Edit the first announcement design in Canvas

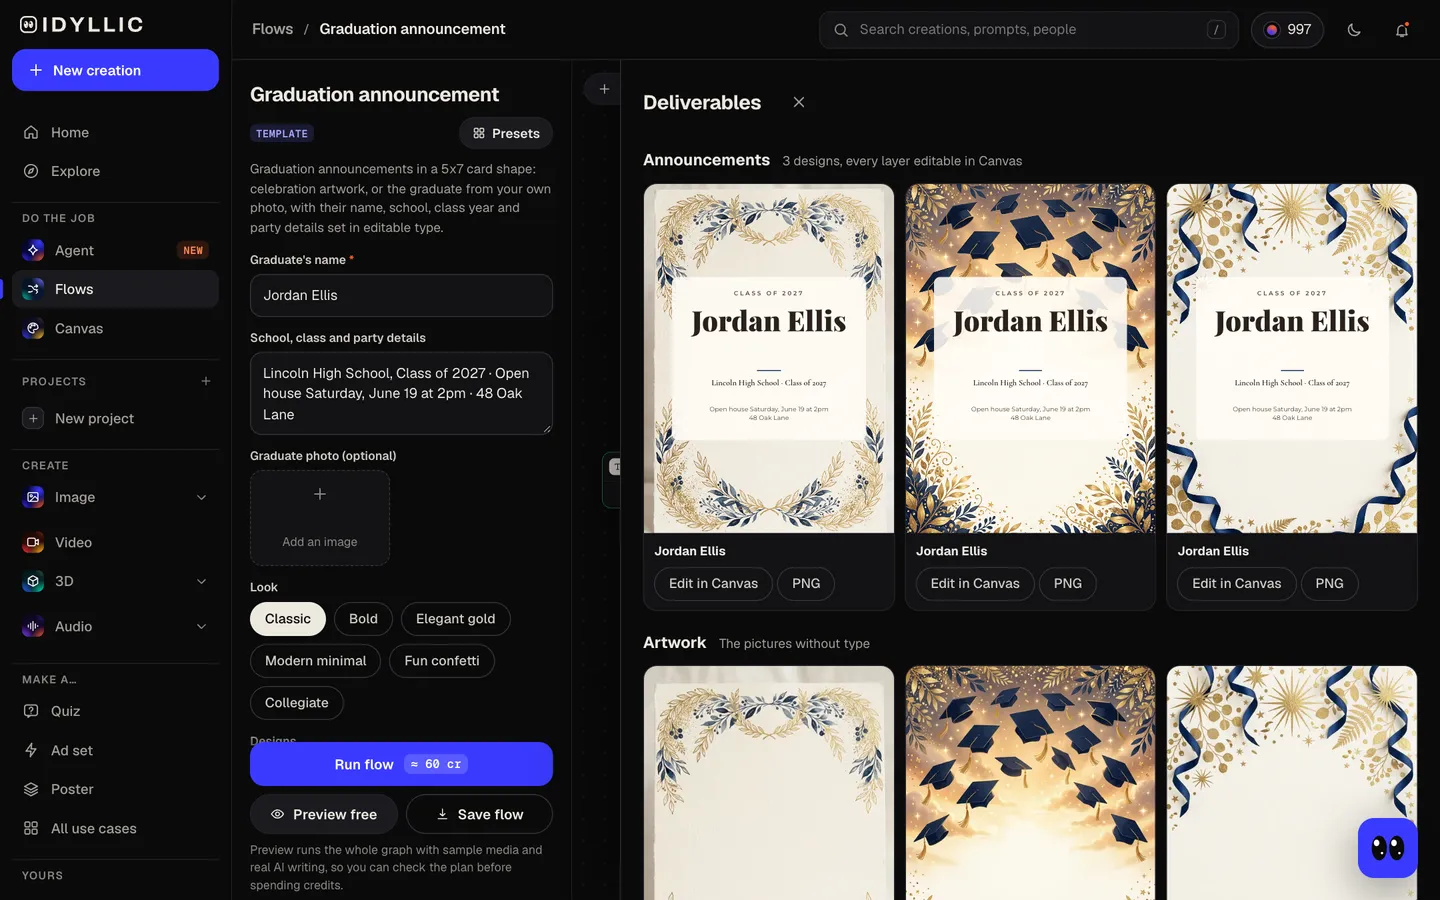(x=713, y=583)
